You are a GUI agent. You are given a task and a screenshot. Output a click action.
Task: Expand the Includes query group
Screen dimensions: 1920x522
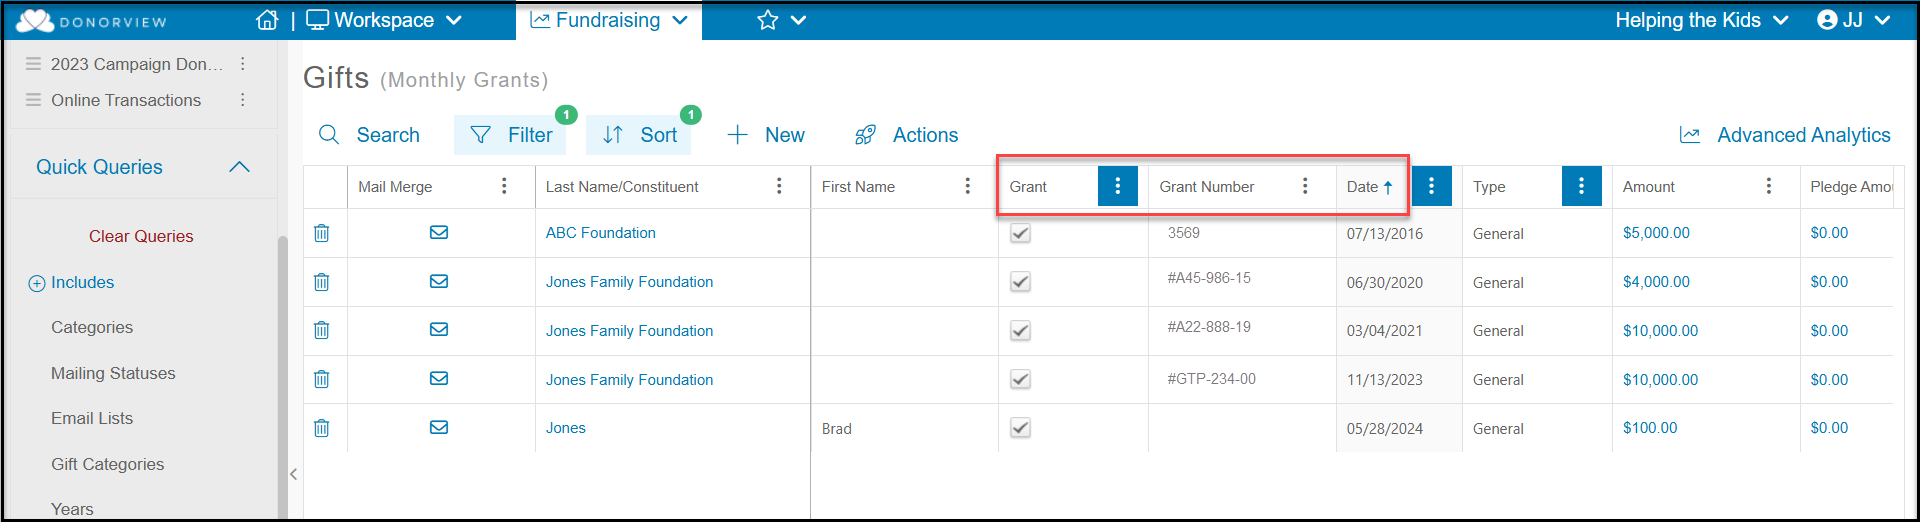(x=71, y=283)
